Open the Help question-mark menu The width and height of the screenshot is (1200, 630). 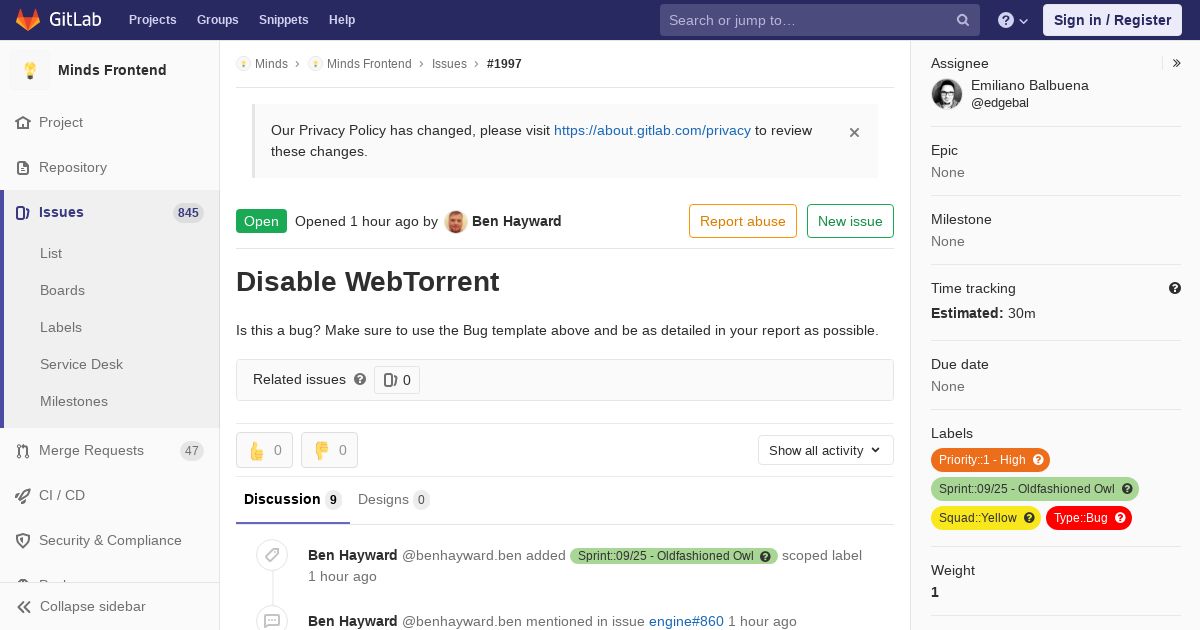[x=1013, y=20]
